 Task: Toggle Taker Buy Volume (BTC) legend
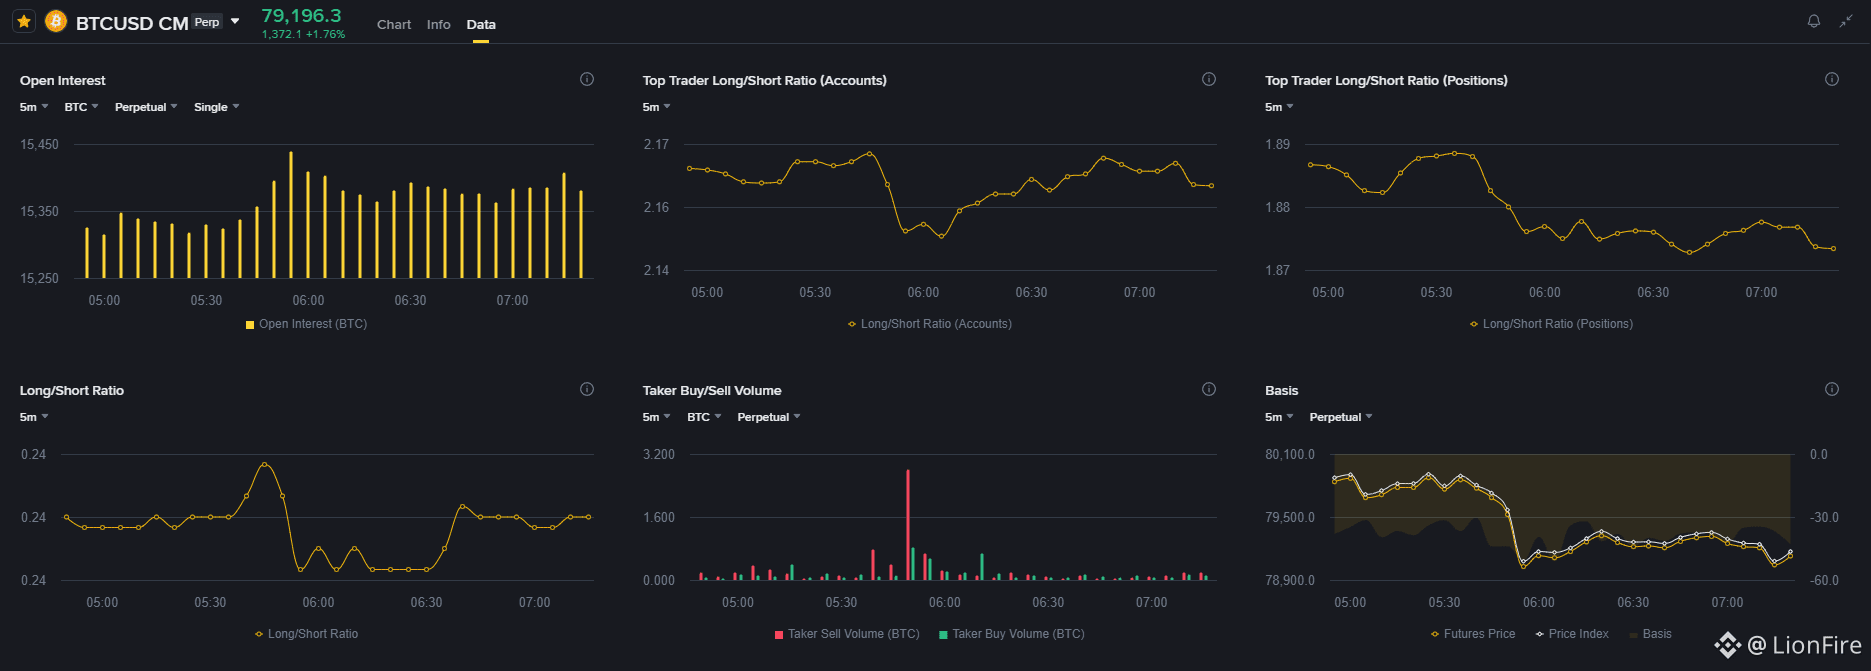point(1012,634)
